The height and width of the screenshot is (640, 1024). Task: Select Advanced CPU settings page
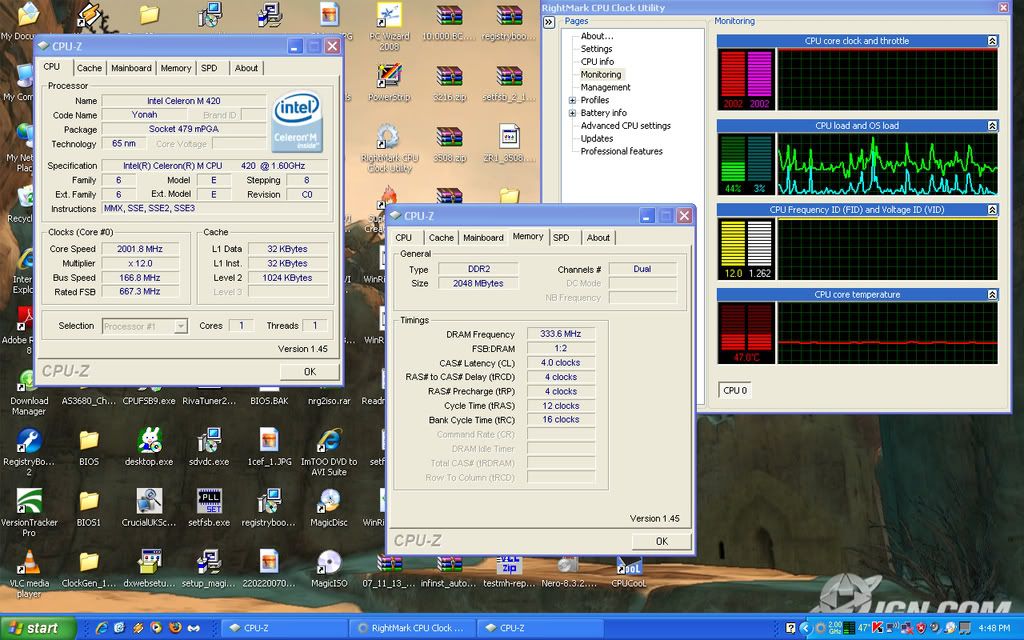(x=626, y=125)
